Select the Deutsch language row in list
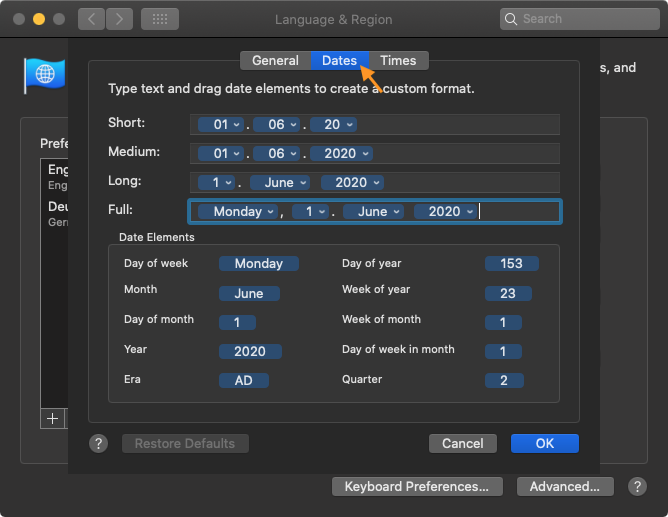The image size is (668, 517). [x=55, y=214]
